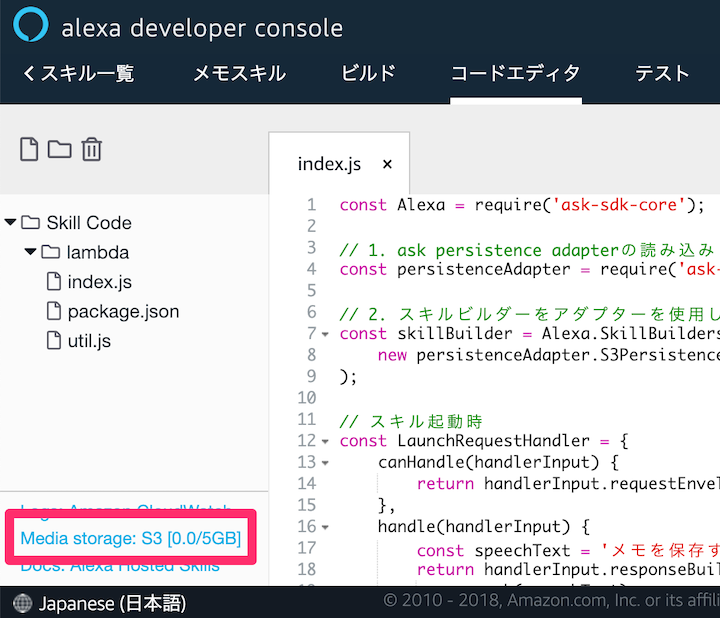Click the file icon beside util.js
The width and height of the screenshot is (720, 618).
point(54,340)
